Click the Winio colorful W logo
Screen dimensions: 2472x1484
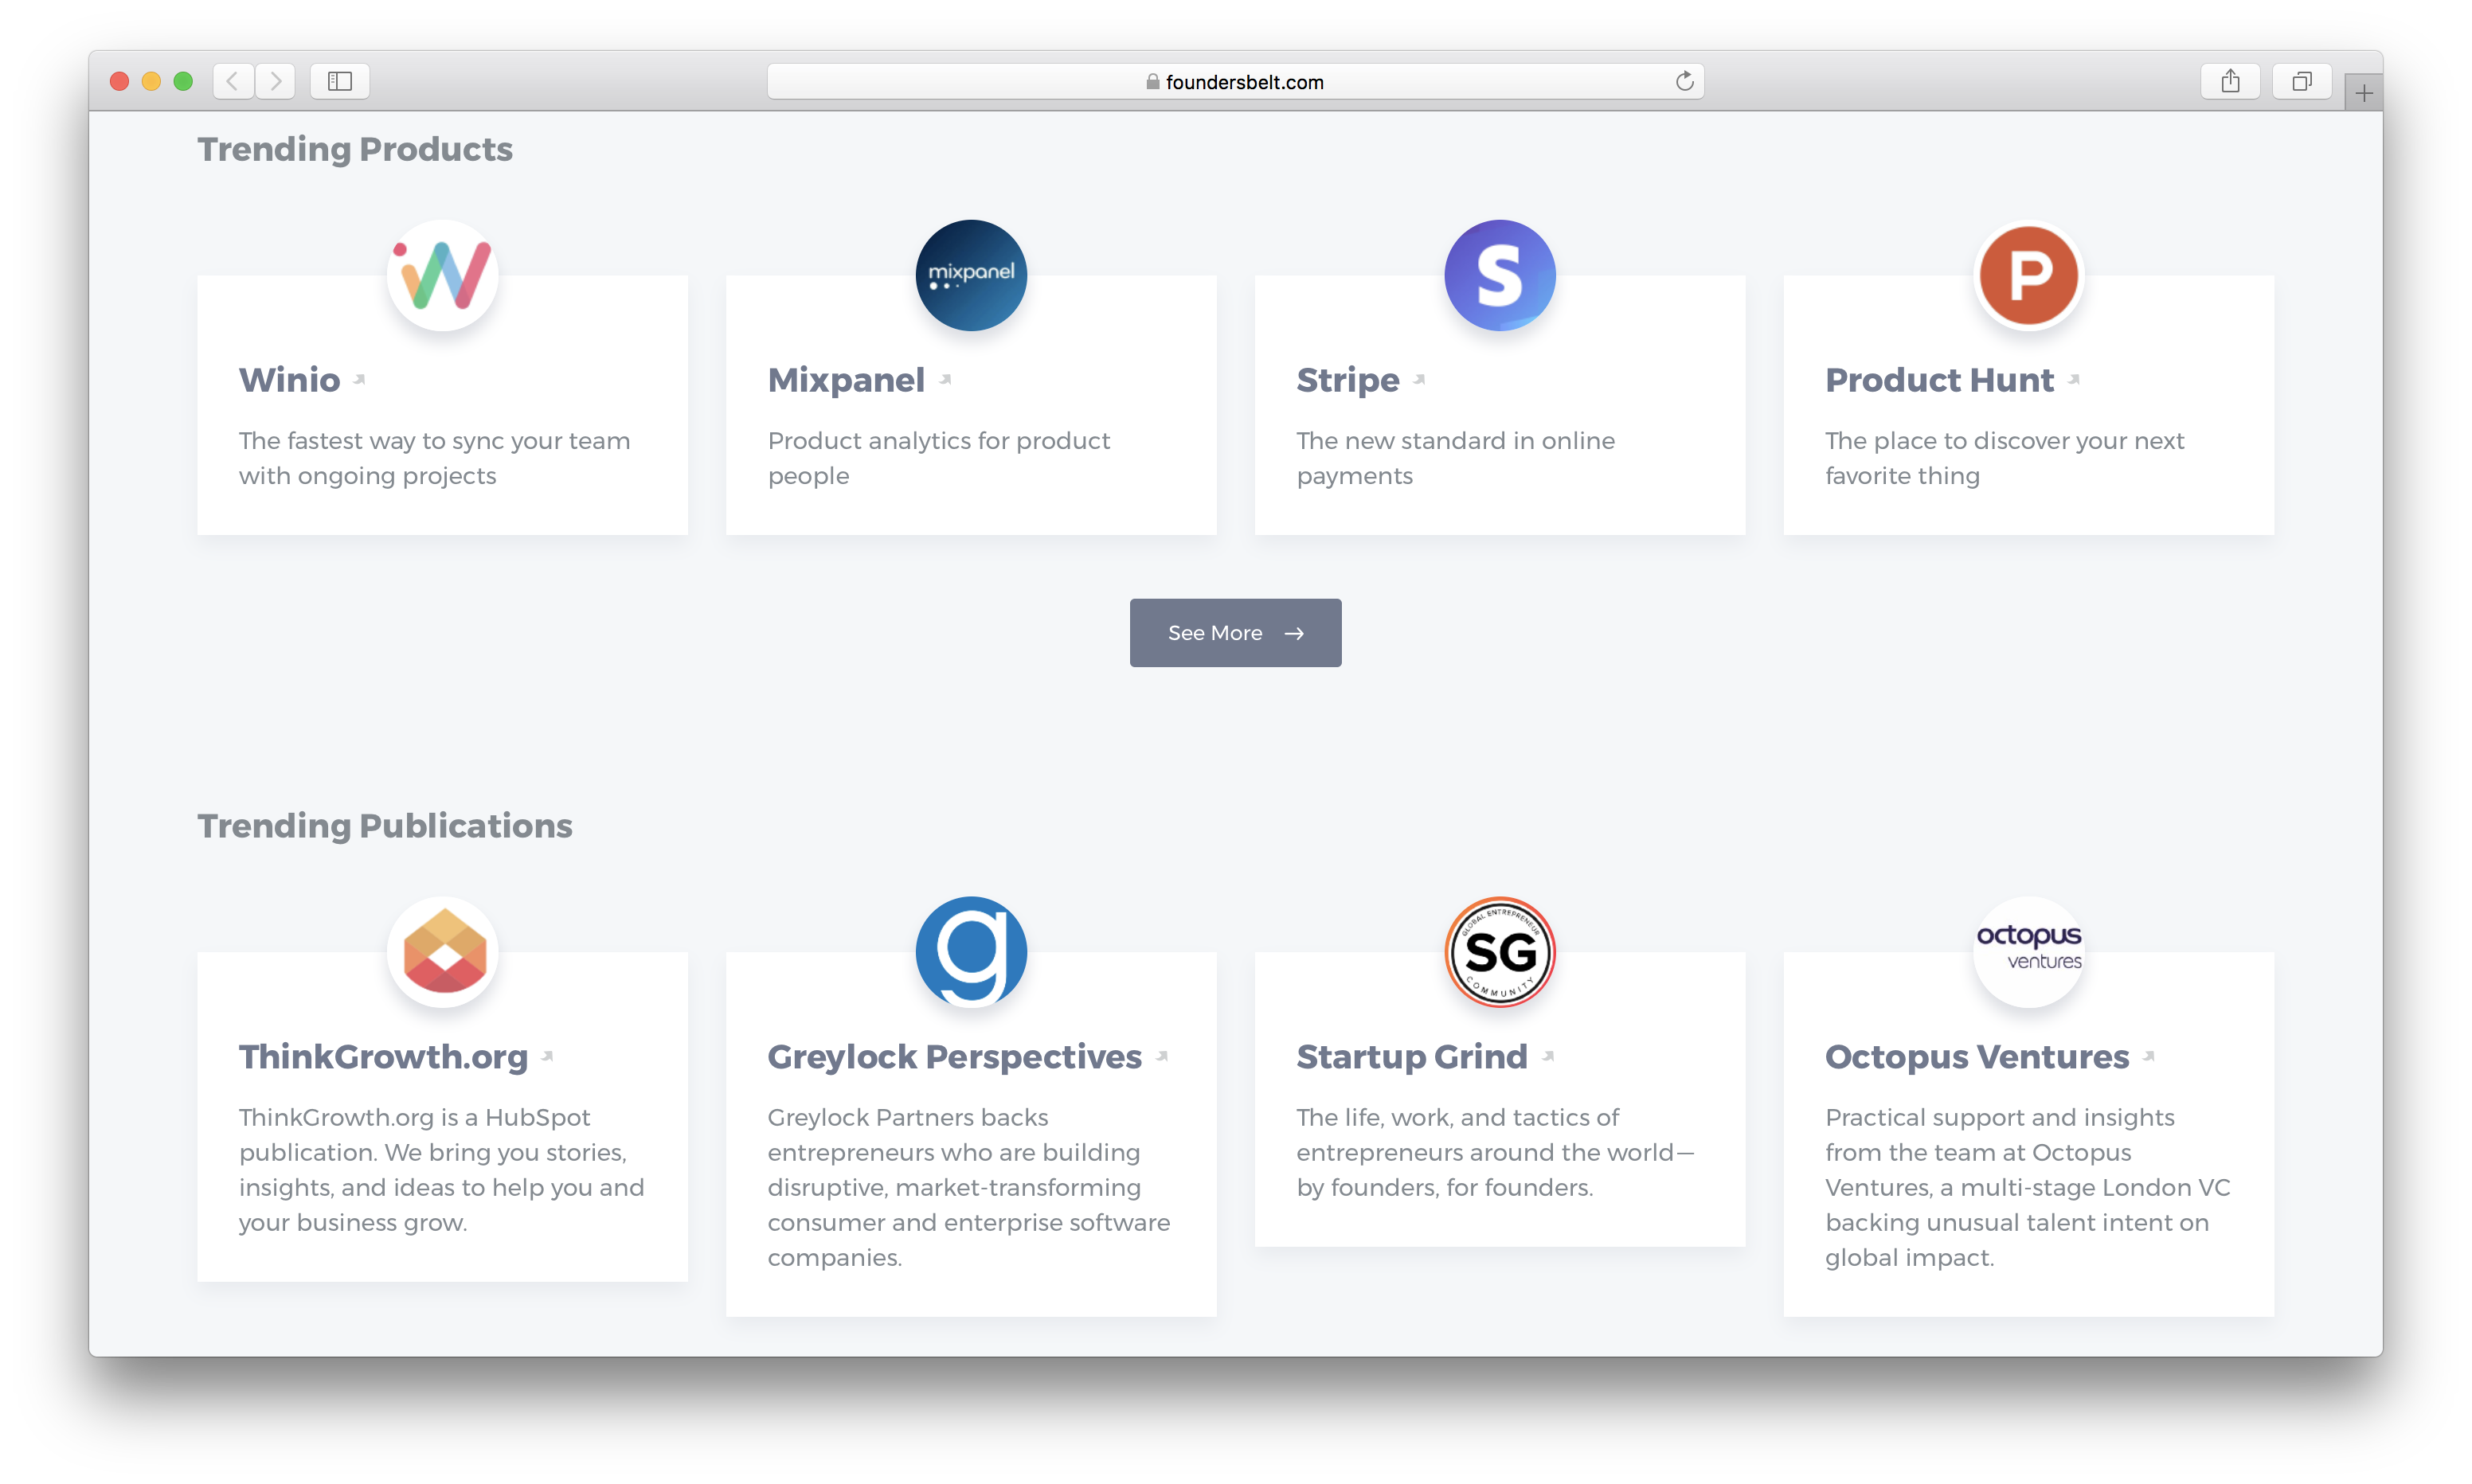pyautogui.click(x=442, y=275)
